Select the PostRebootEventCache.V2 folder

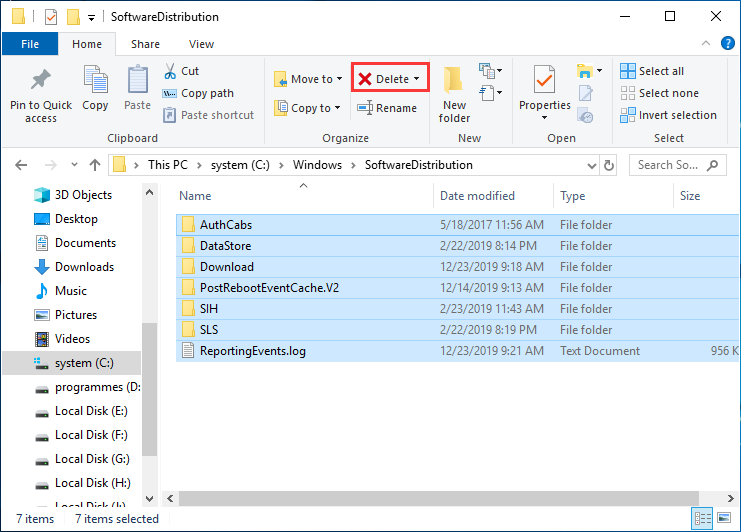click(x=457, y=288)
